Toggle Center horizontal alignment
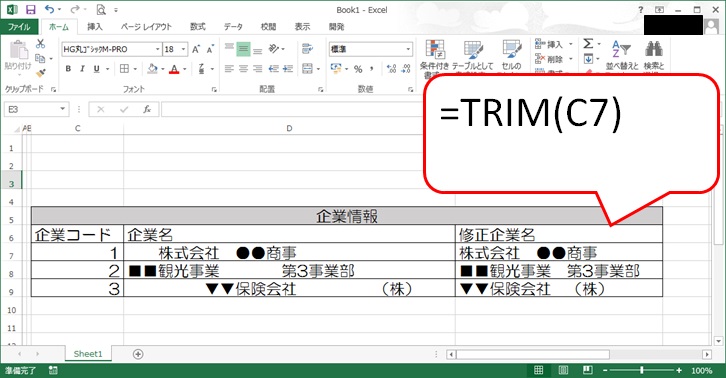726x378 pixels. (x=244, y=69)
